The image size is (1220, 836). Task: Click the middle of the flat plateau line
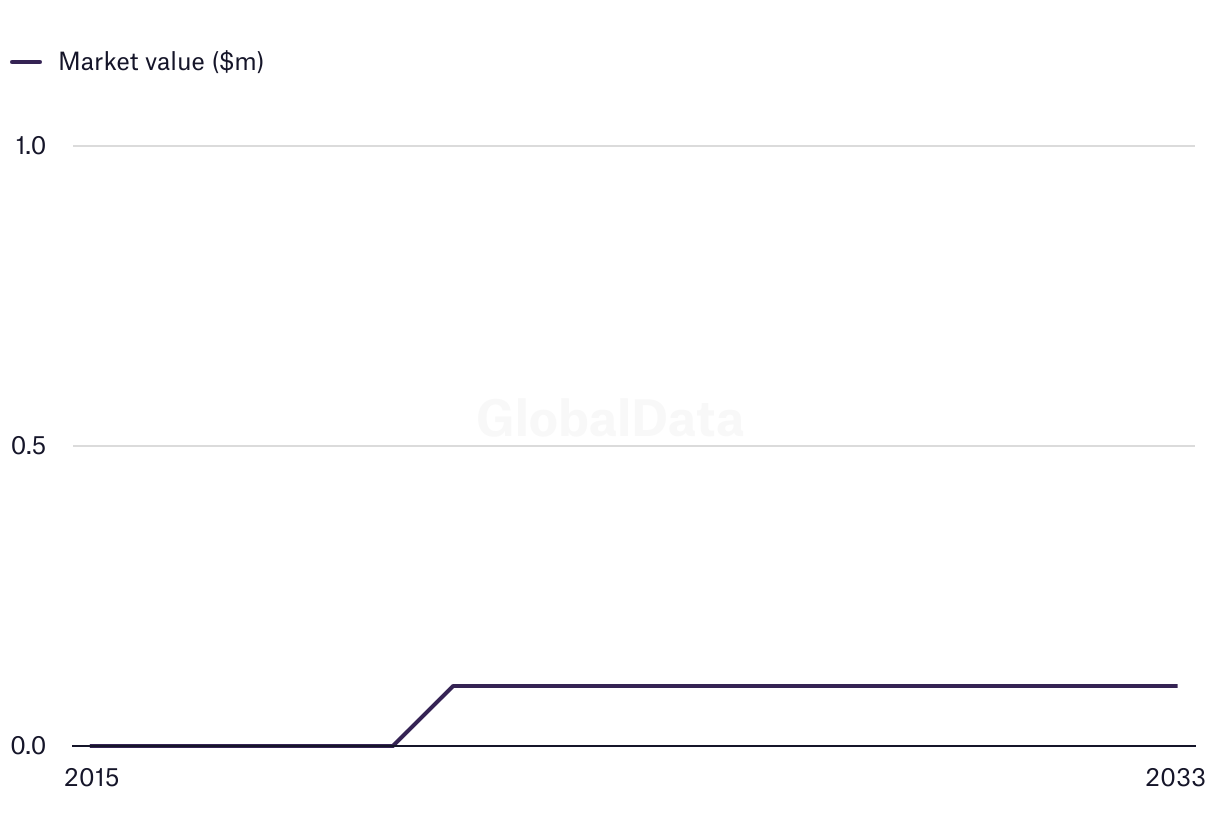[815, 686]
